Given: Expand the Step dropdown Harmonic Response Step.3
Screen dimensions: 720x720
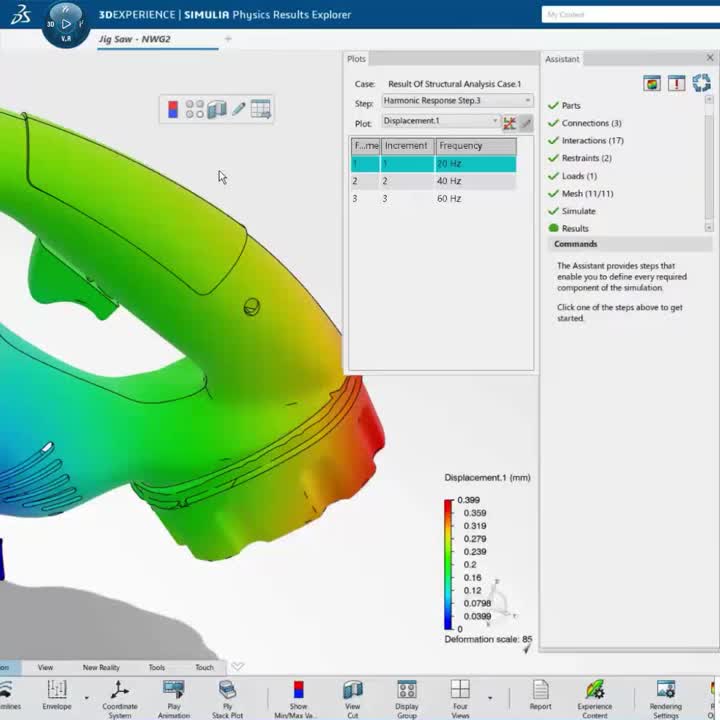Looking at the screenshot, I should [457, 101].
